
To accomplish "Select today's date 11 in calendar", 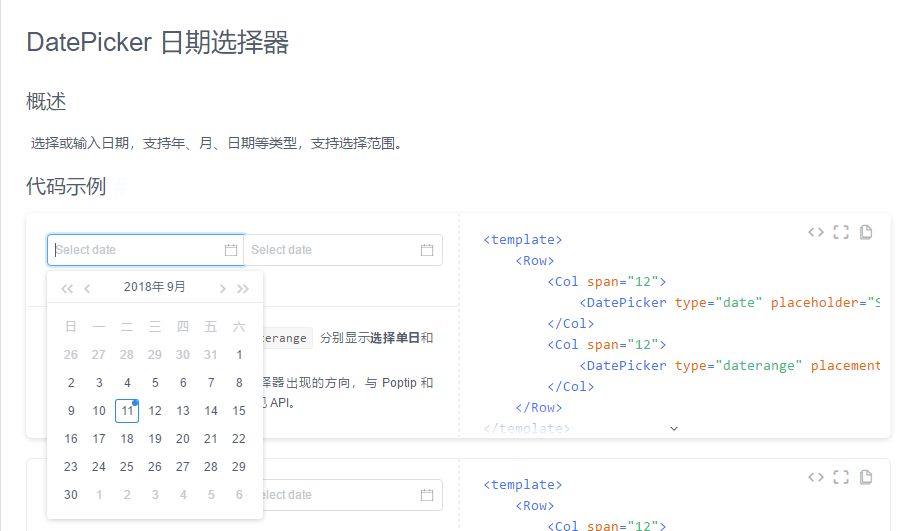I will (x=127, y=411).
